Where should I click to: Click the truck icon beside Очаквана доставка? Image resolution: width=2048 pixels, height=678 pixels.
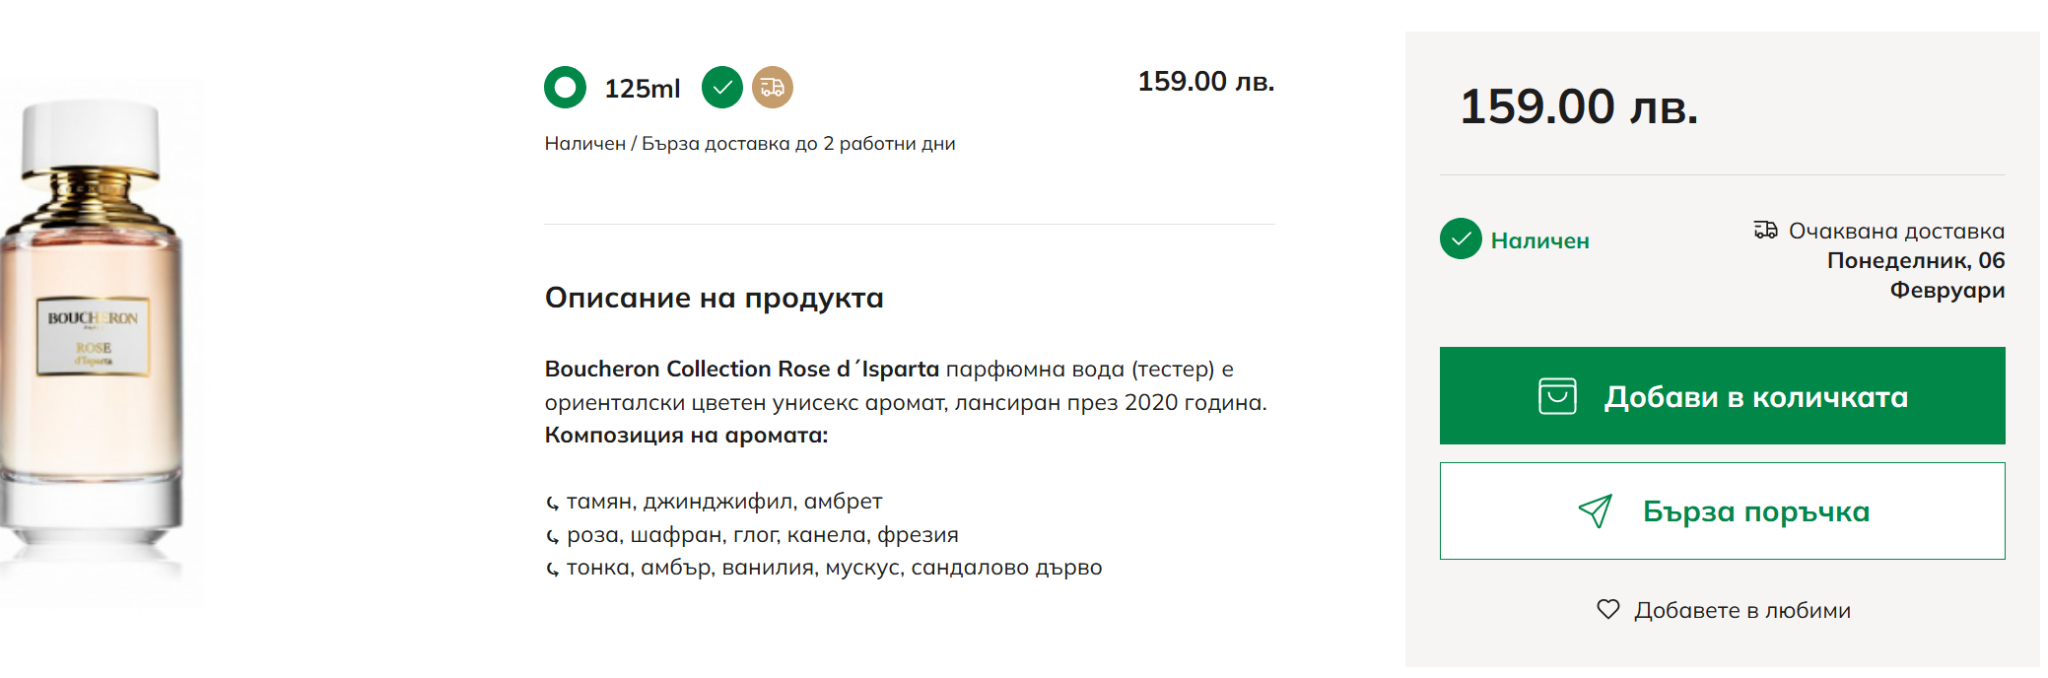(x=1765, y=230)
